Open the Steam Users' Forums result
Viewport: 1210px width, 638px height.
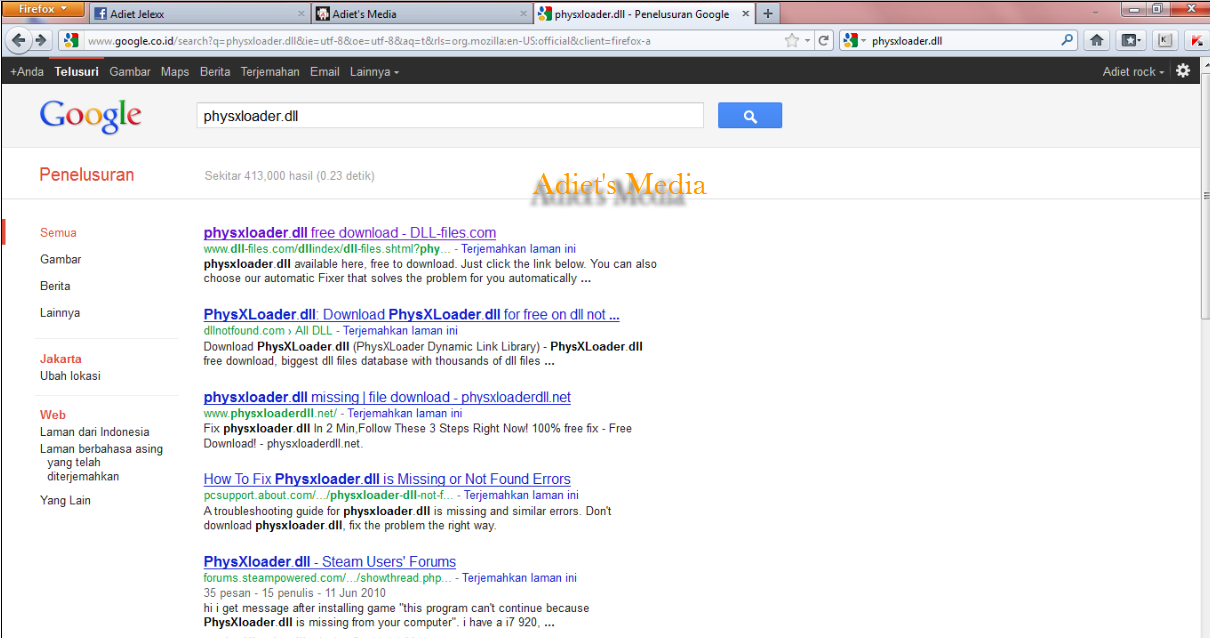pos(329,562)
